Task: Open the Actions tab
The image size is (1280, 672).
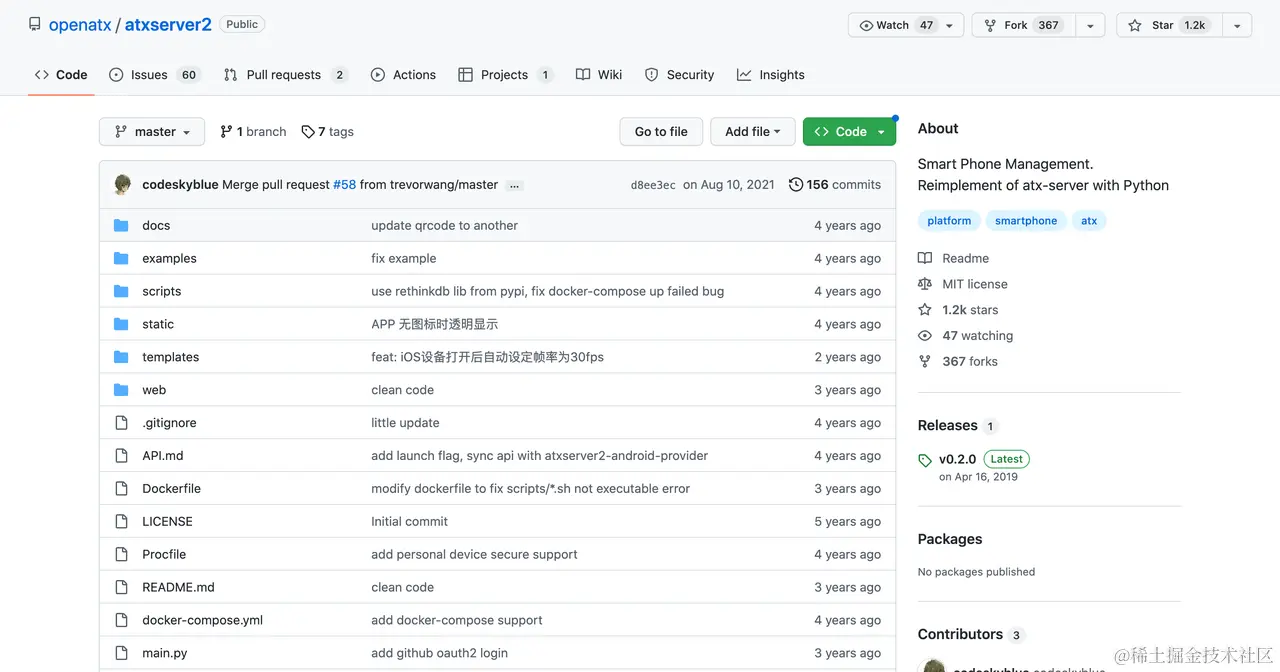Action: click(403, 75)
